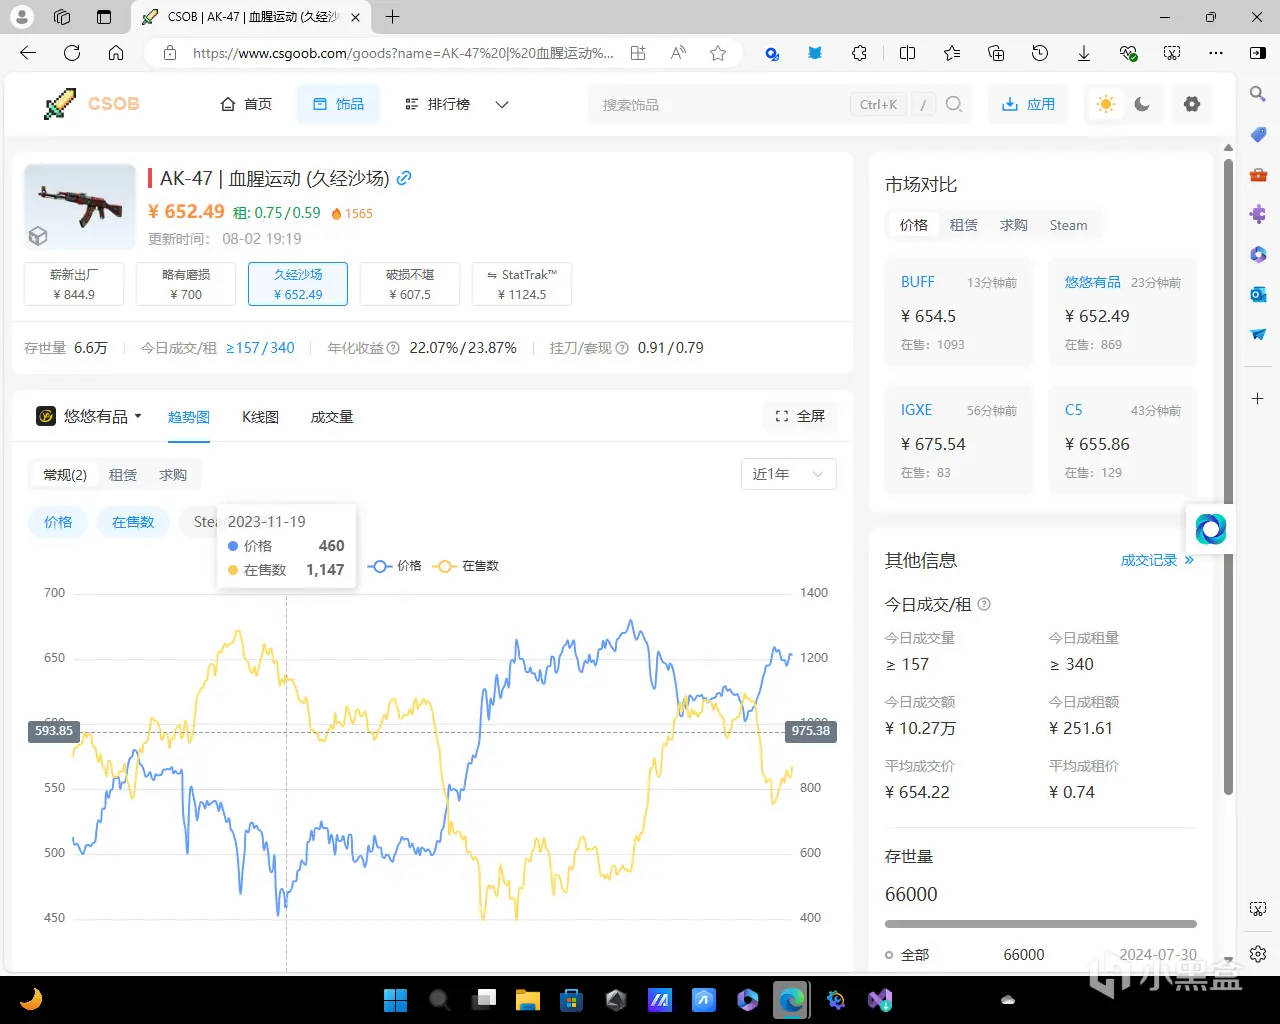Open browser split screen view
The height and width of the screenshot is (1024, 1280).
pyautogui.click(x=908, y=53)
